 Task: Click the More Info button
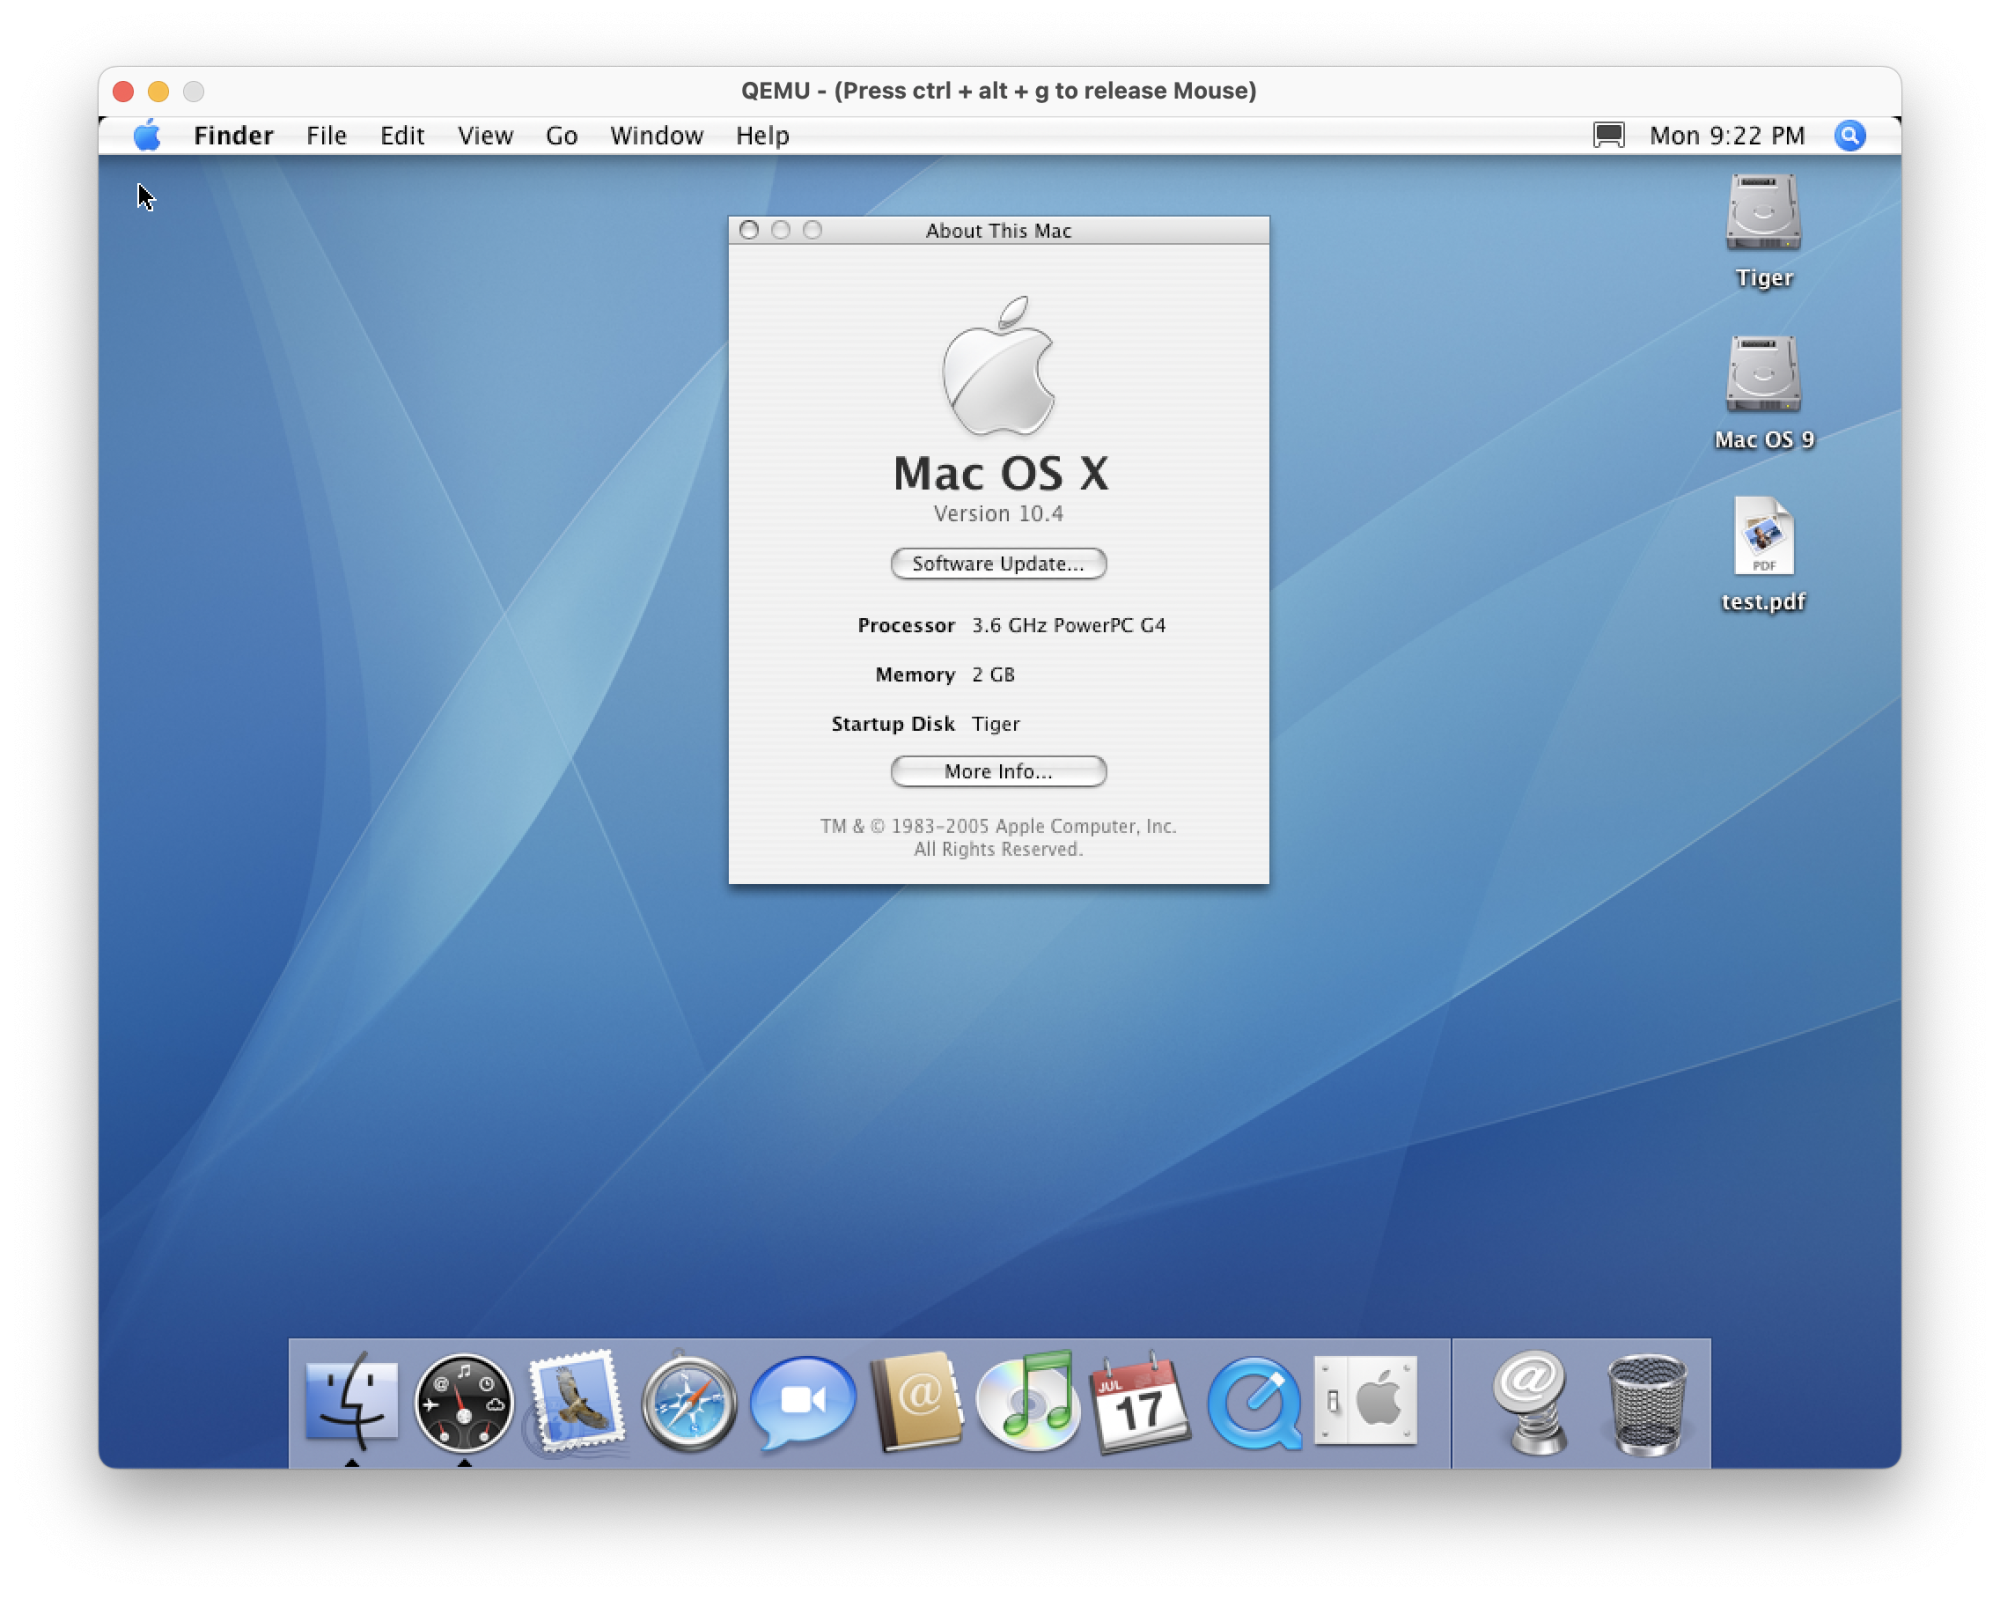coord(997,771)
